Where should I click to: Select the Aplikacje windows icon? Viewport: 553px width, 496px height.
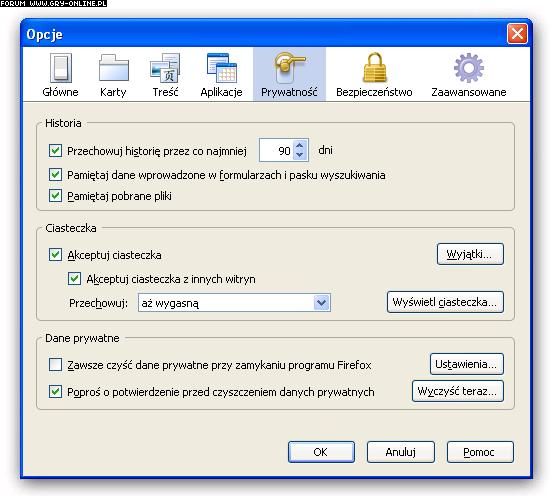(221, 68)
